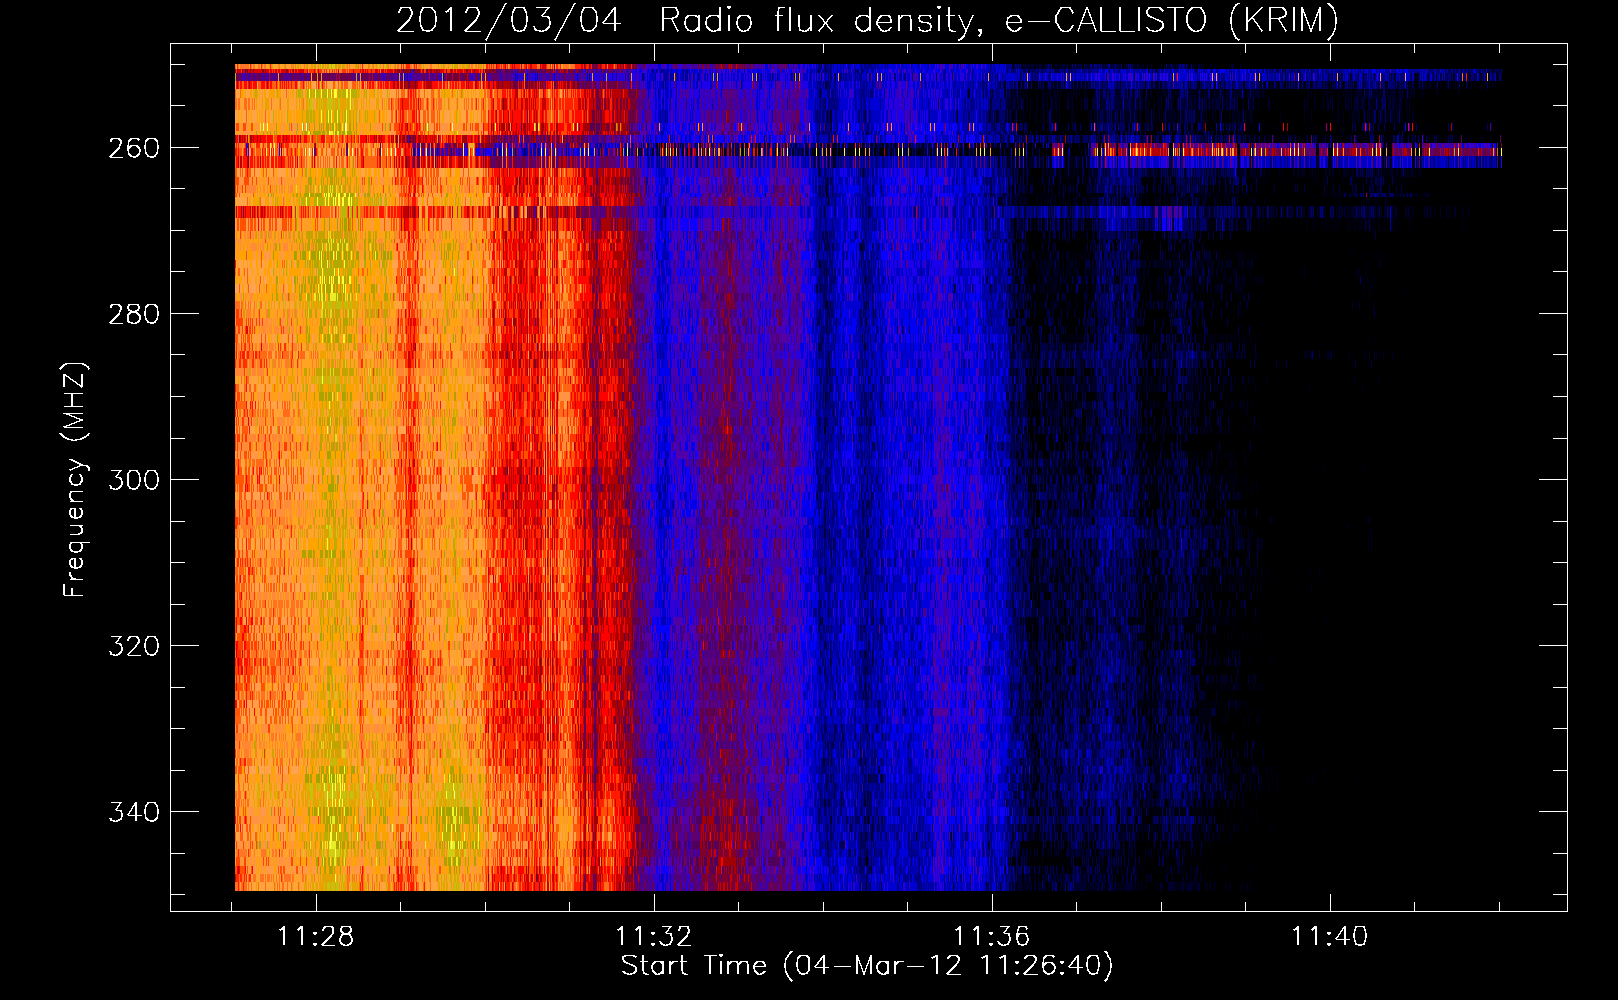The image size is (1618, 1000).
Task: Click the 'Frequency (MHZ)' axis label
Action: (x=75, y=479)
